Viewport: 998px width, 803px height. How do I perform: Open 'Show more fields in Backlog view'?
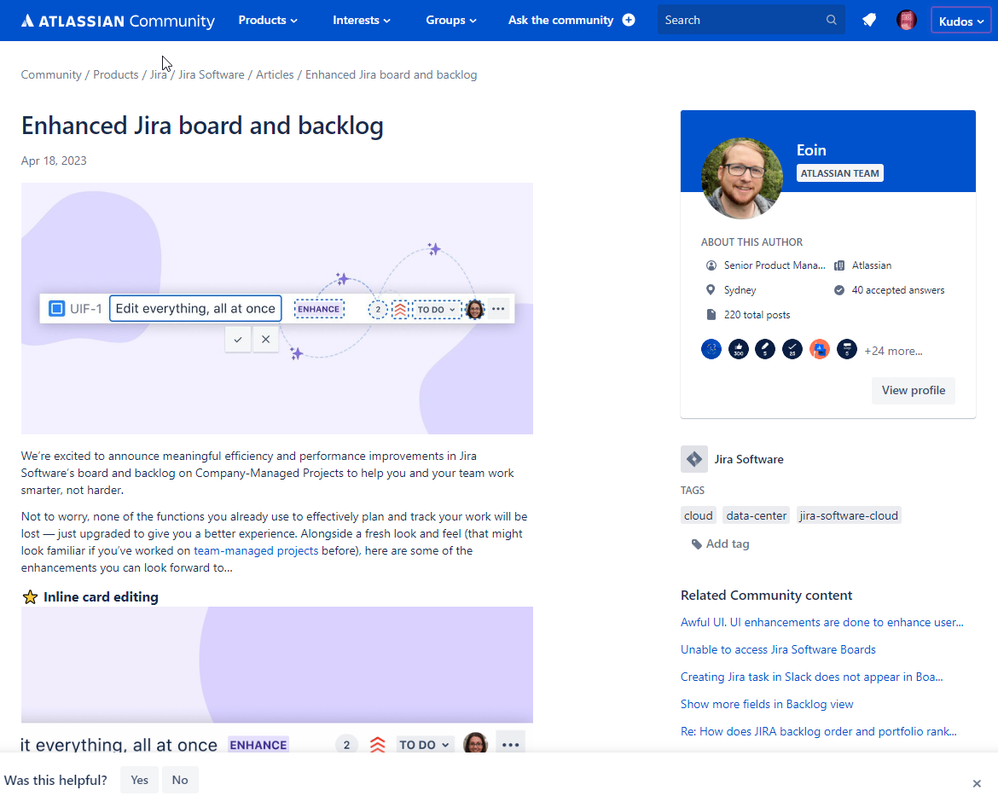766,704
